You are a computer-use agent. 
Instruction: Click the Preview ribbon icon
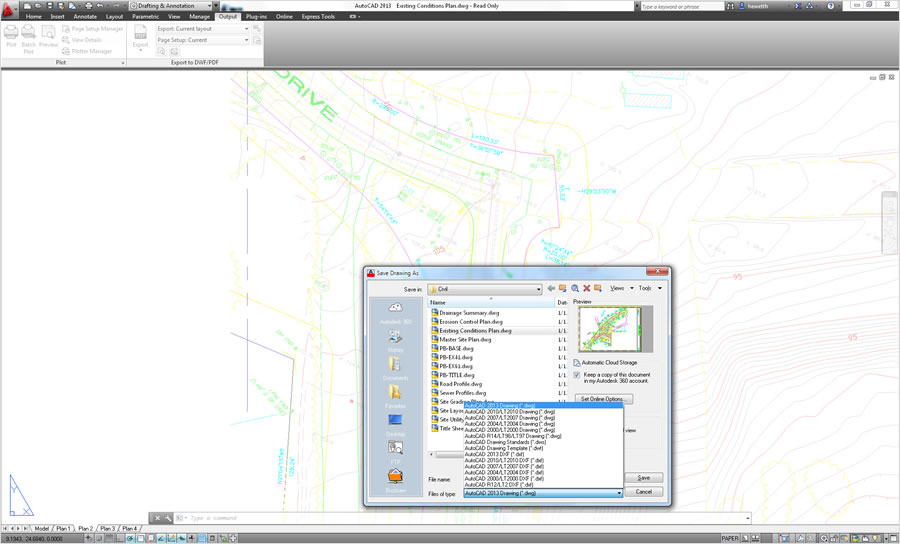point(48,37)
